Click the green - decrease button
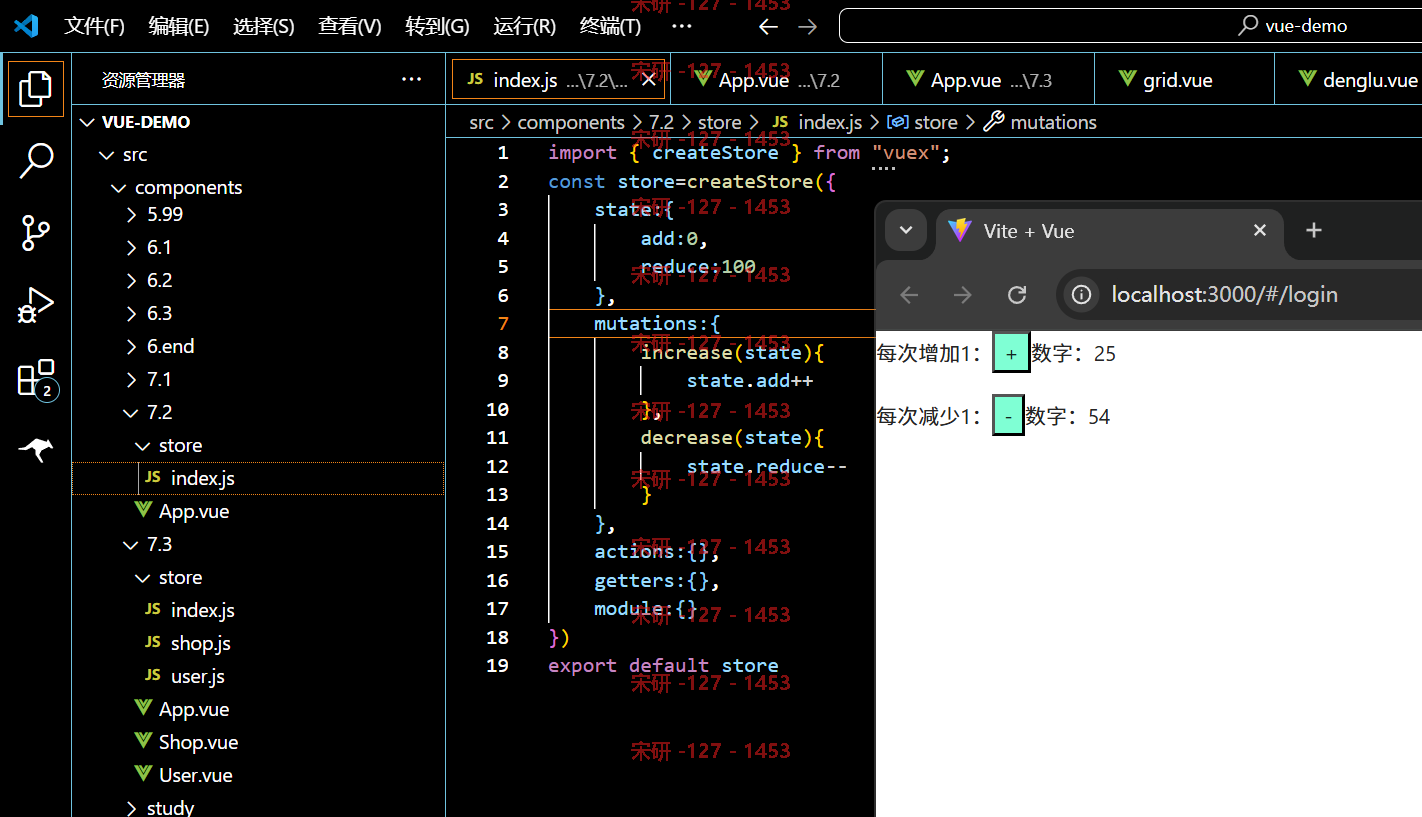Image resolution: width=1422 pixels, height=817 pixels. pos(1008,416)
